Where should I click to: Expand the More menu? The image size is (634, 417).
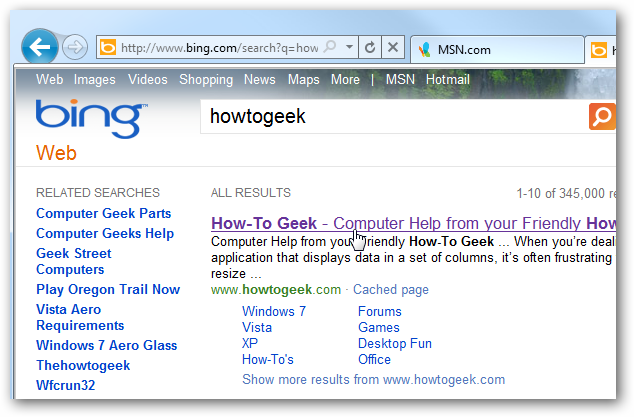(x=345, y=79)
